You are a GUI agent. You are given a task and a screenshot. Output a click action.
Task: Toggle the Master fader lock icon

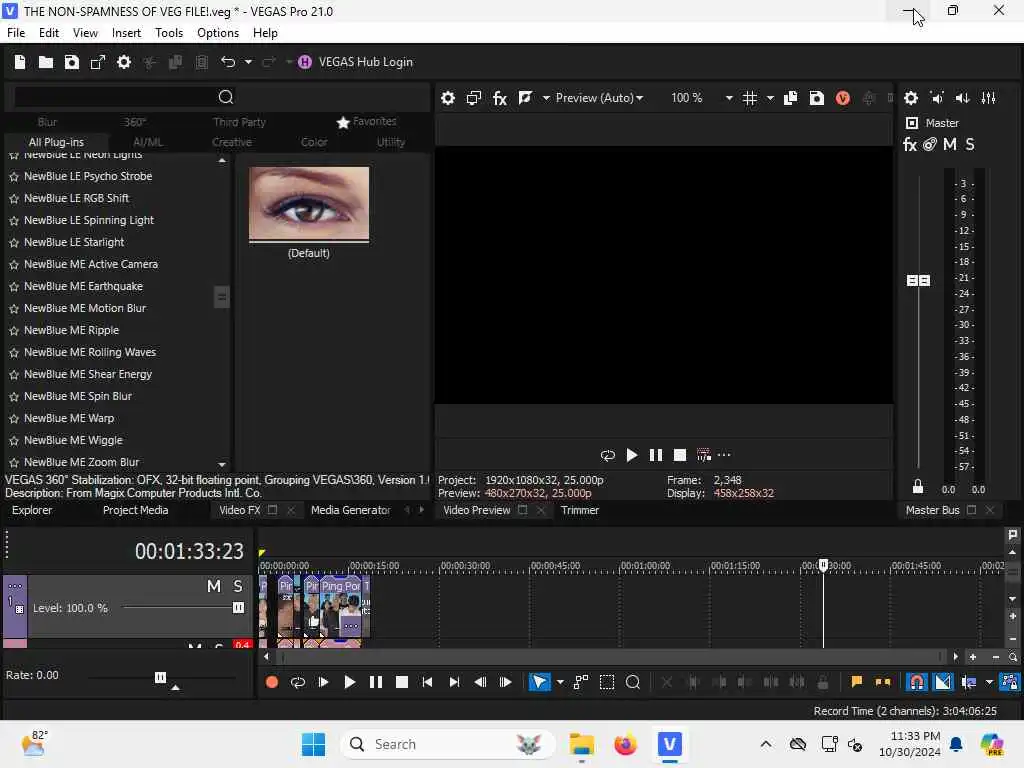tap(918, 487)
